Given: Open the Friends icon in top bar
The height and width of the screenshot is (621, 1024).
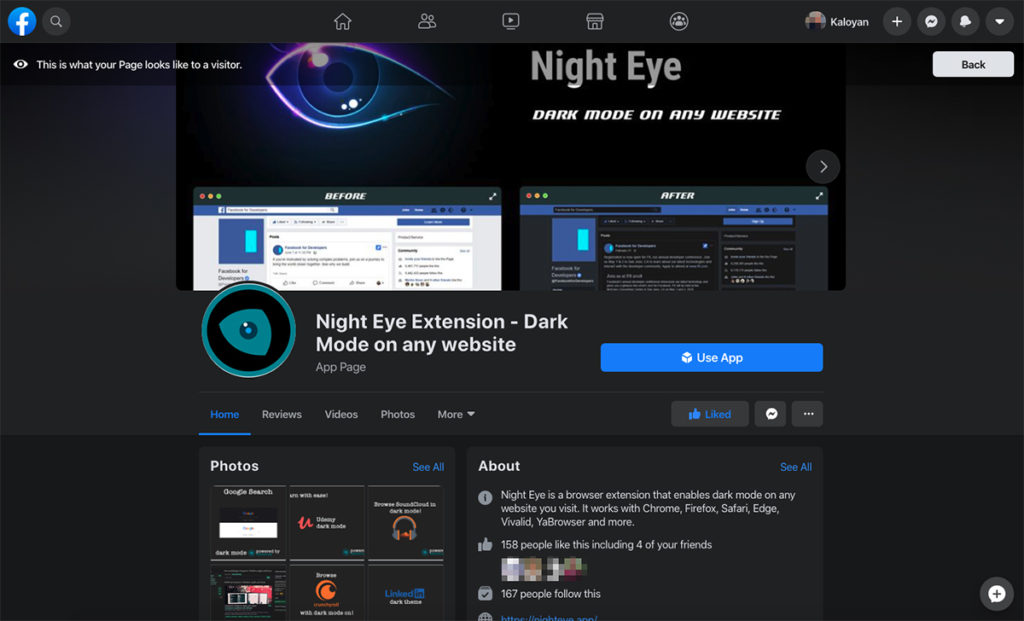Looking at the screenshot, I should coord(426,22).
